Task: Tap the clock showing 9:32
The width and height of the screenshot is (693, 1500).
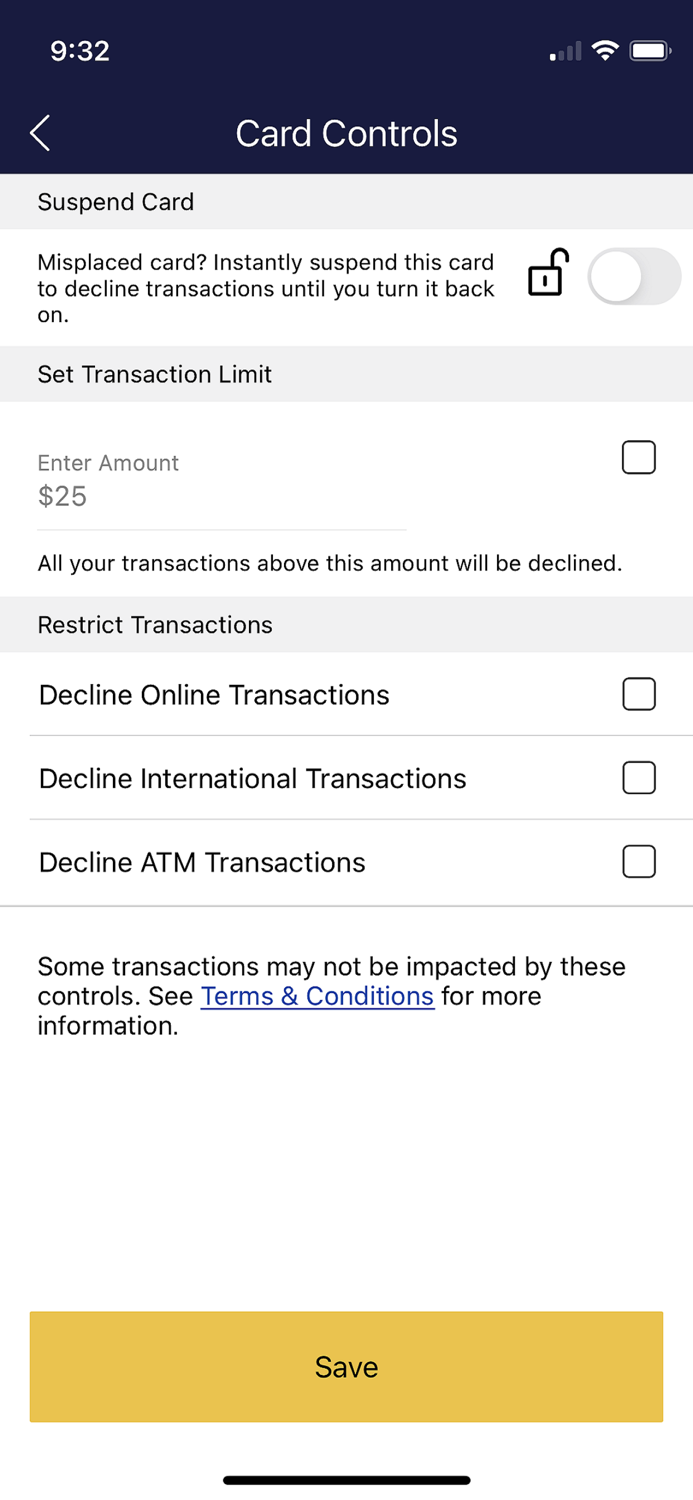Action: [x=80, y=51]
